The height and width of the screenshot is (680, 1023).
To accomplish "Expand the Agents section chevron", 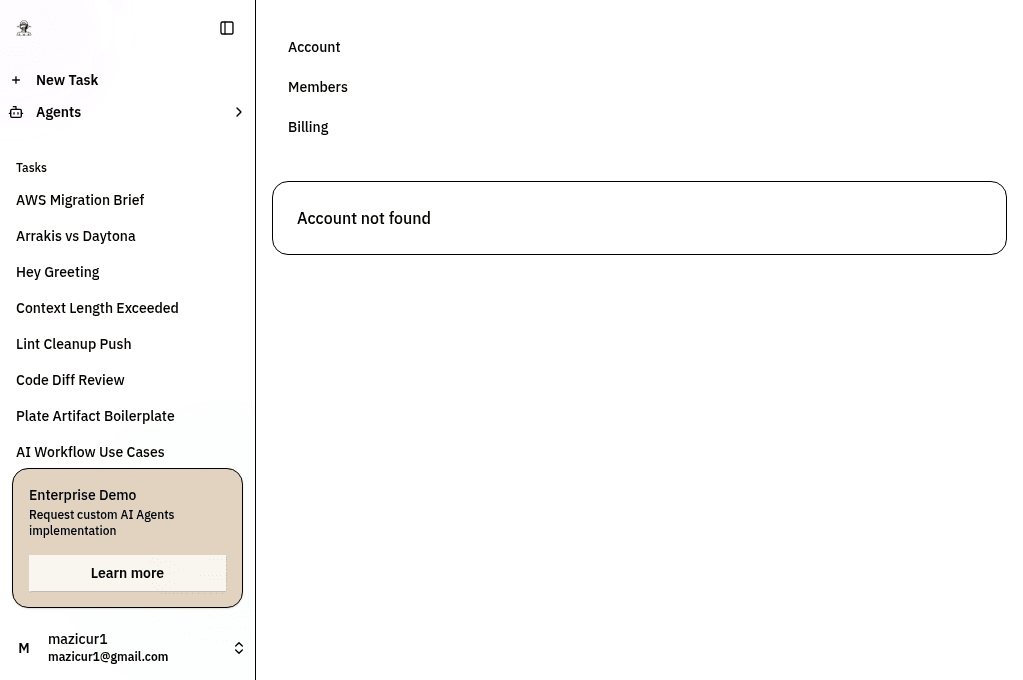I will click(x=239, y=112).
